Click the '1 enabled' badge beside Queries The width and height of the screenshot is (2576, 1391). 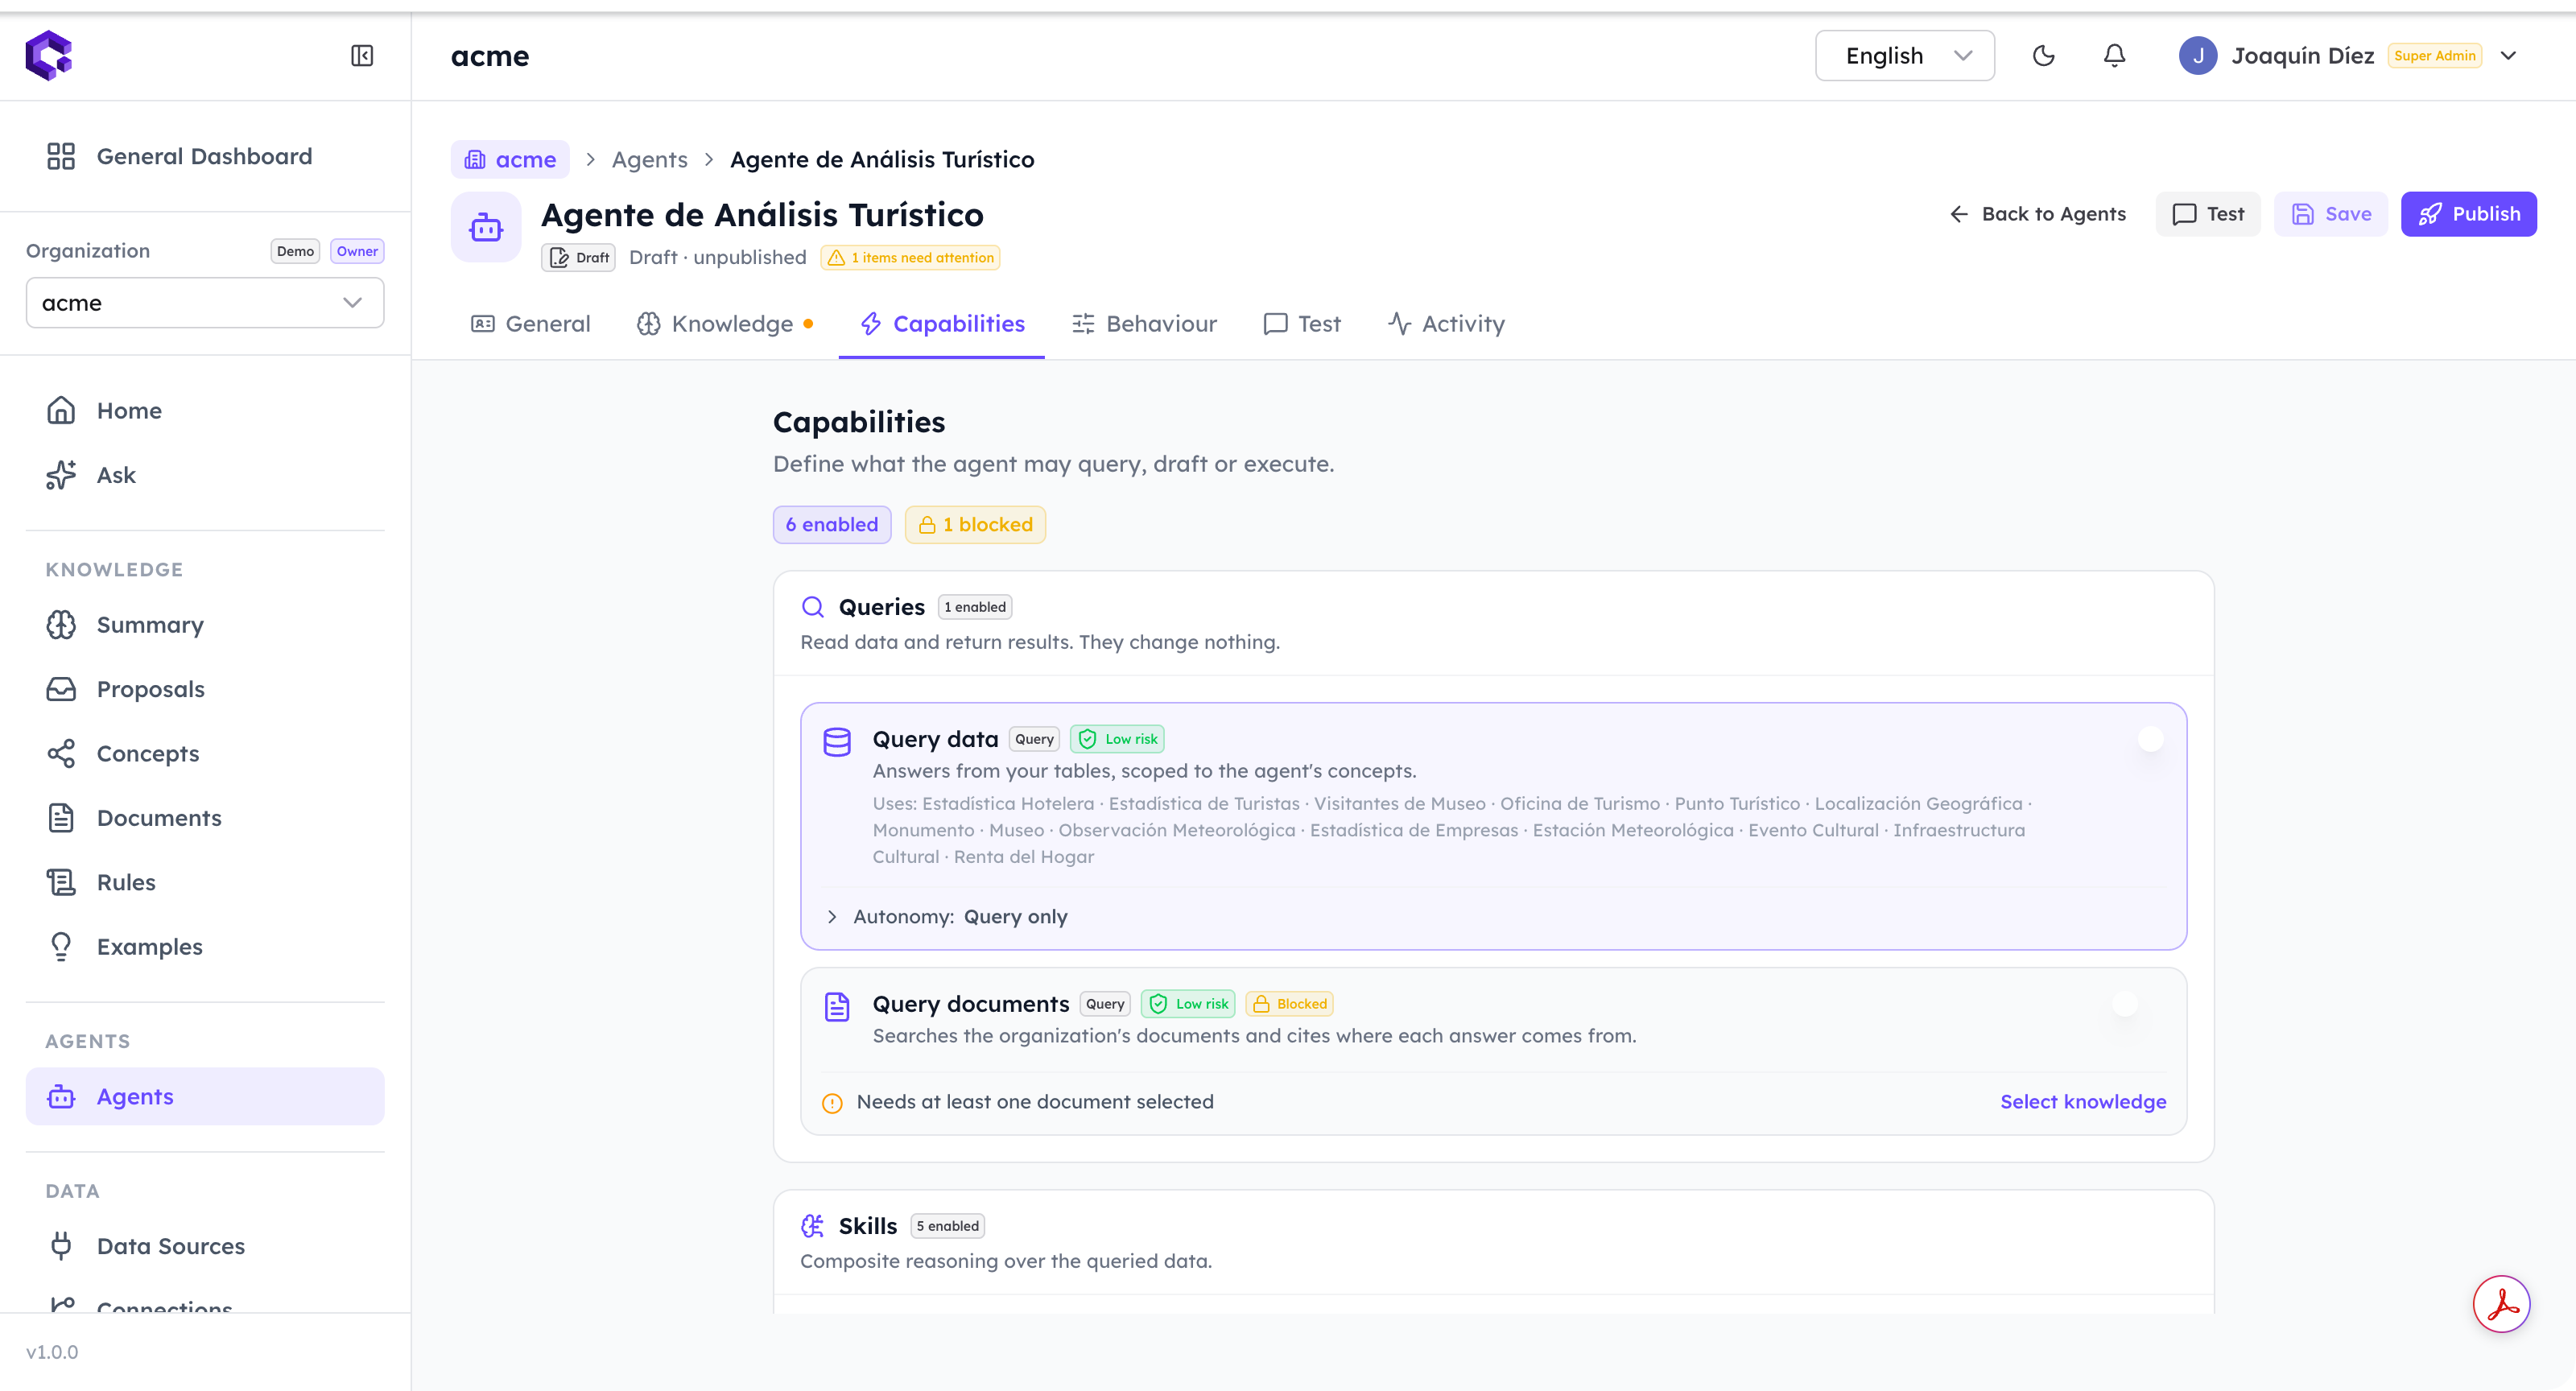(975, 607)
